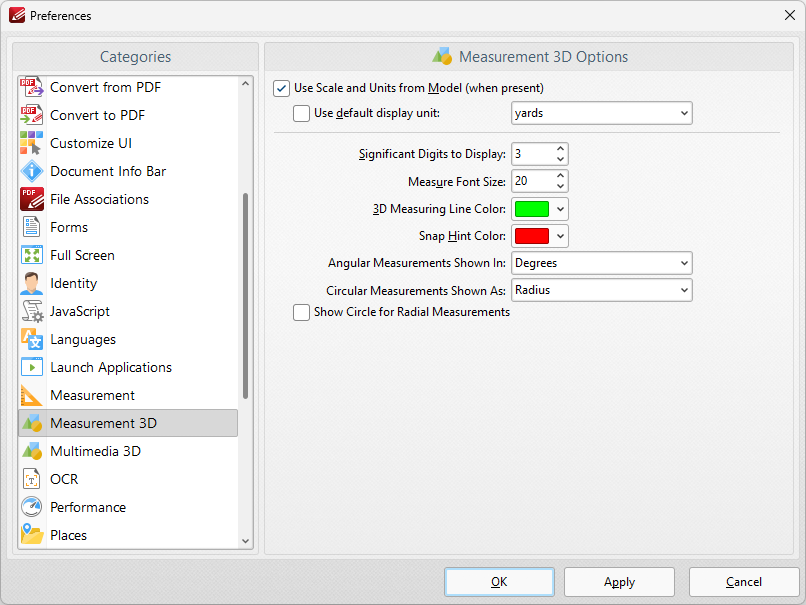Increase Significant Digits to Display value
Viewport: 806px width, 605px height.
pos(560,149)
